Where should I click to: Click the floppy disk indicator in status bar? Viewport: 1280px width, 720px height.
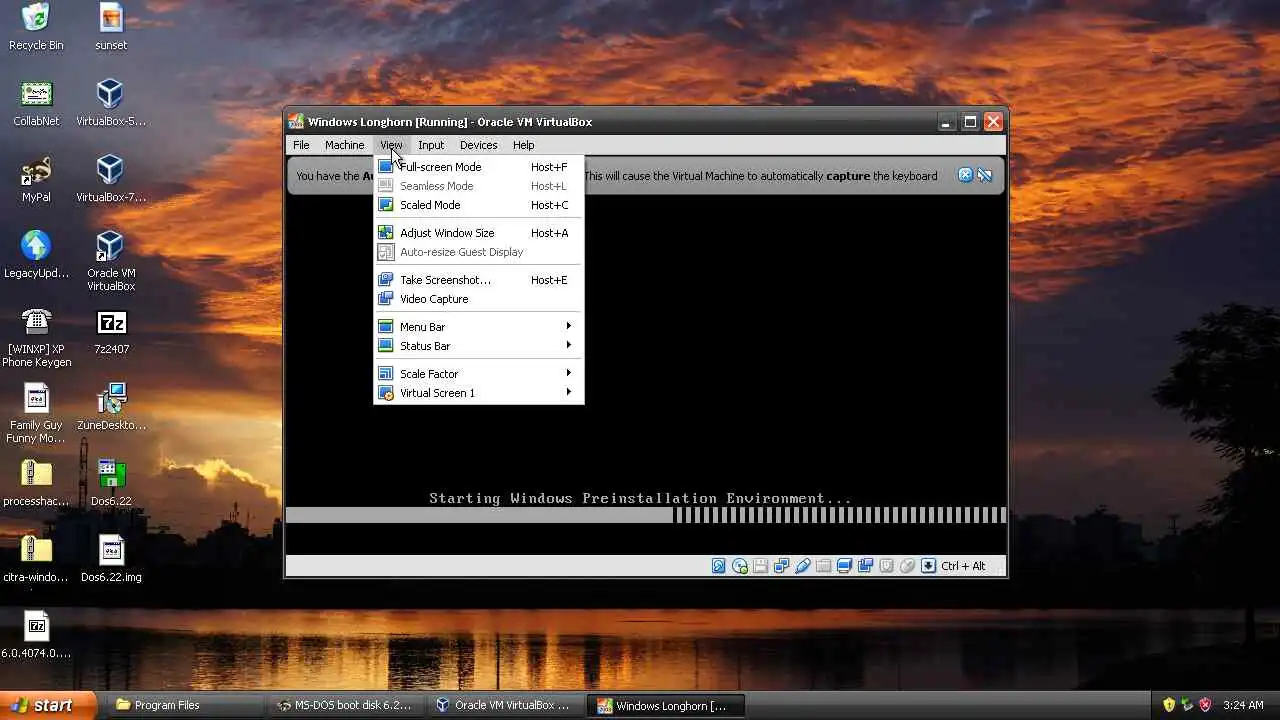(760, 566)
